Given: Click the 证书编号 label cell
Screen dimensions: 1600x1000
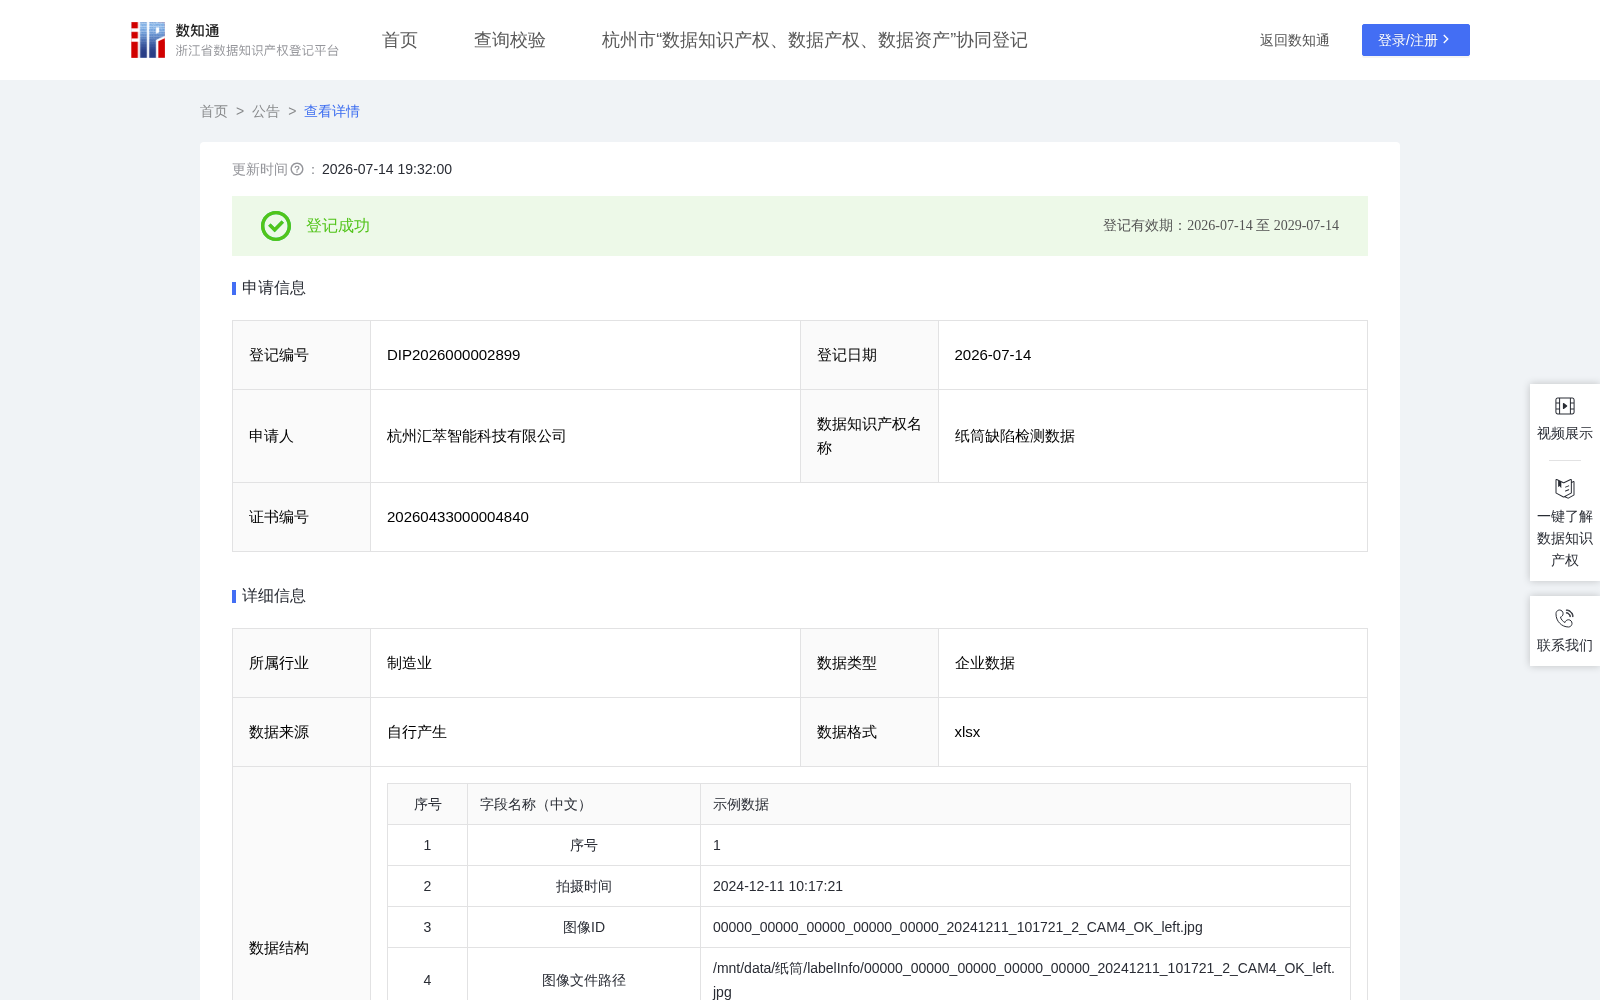Looking at the screenshot, I should 301,517.
